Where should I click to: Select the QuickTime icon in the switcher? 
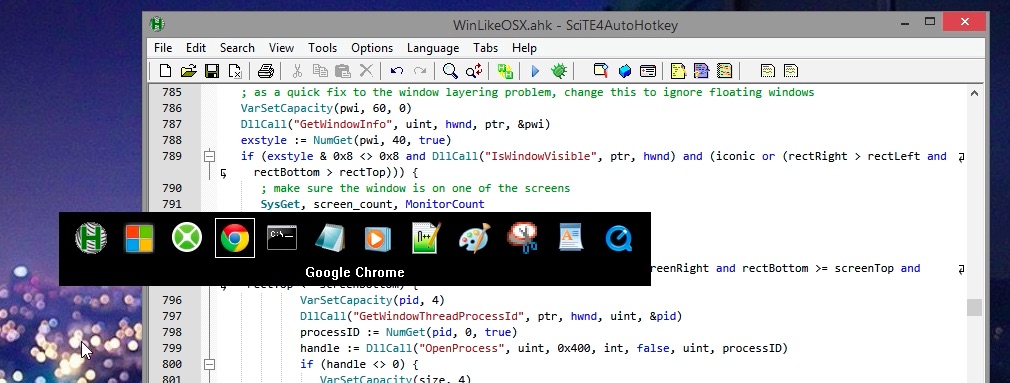point(619,238)
